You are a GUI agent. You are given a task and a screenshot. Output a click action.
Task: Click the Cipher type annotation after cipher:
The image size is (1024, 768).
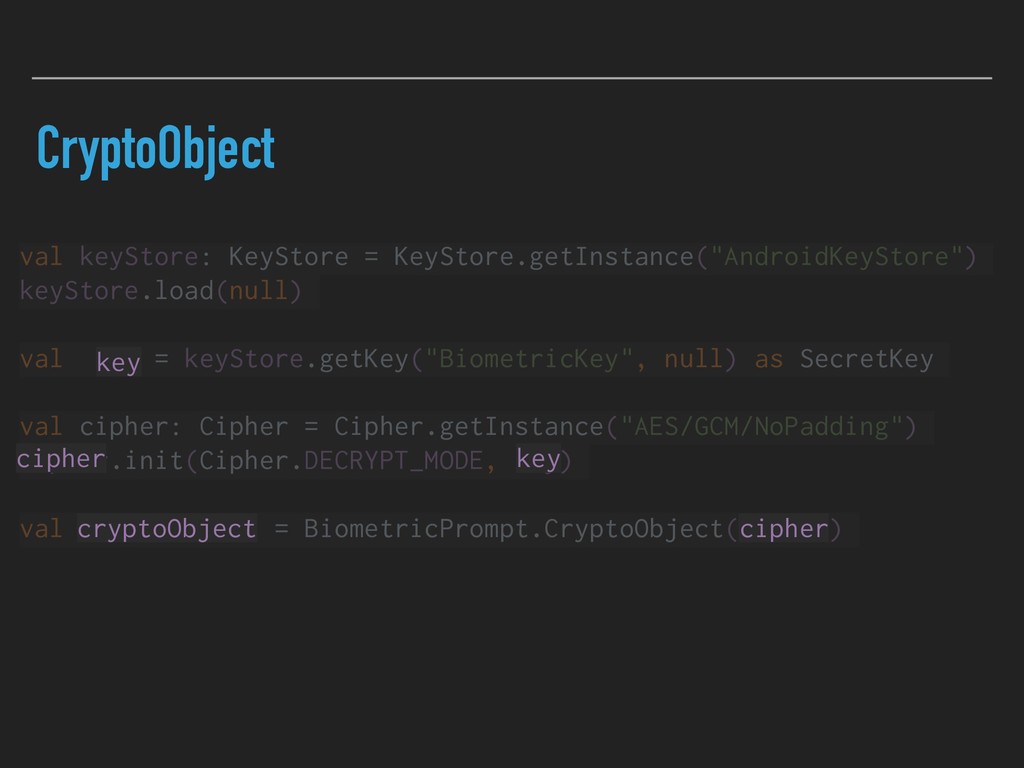pos(243,427)
